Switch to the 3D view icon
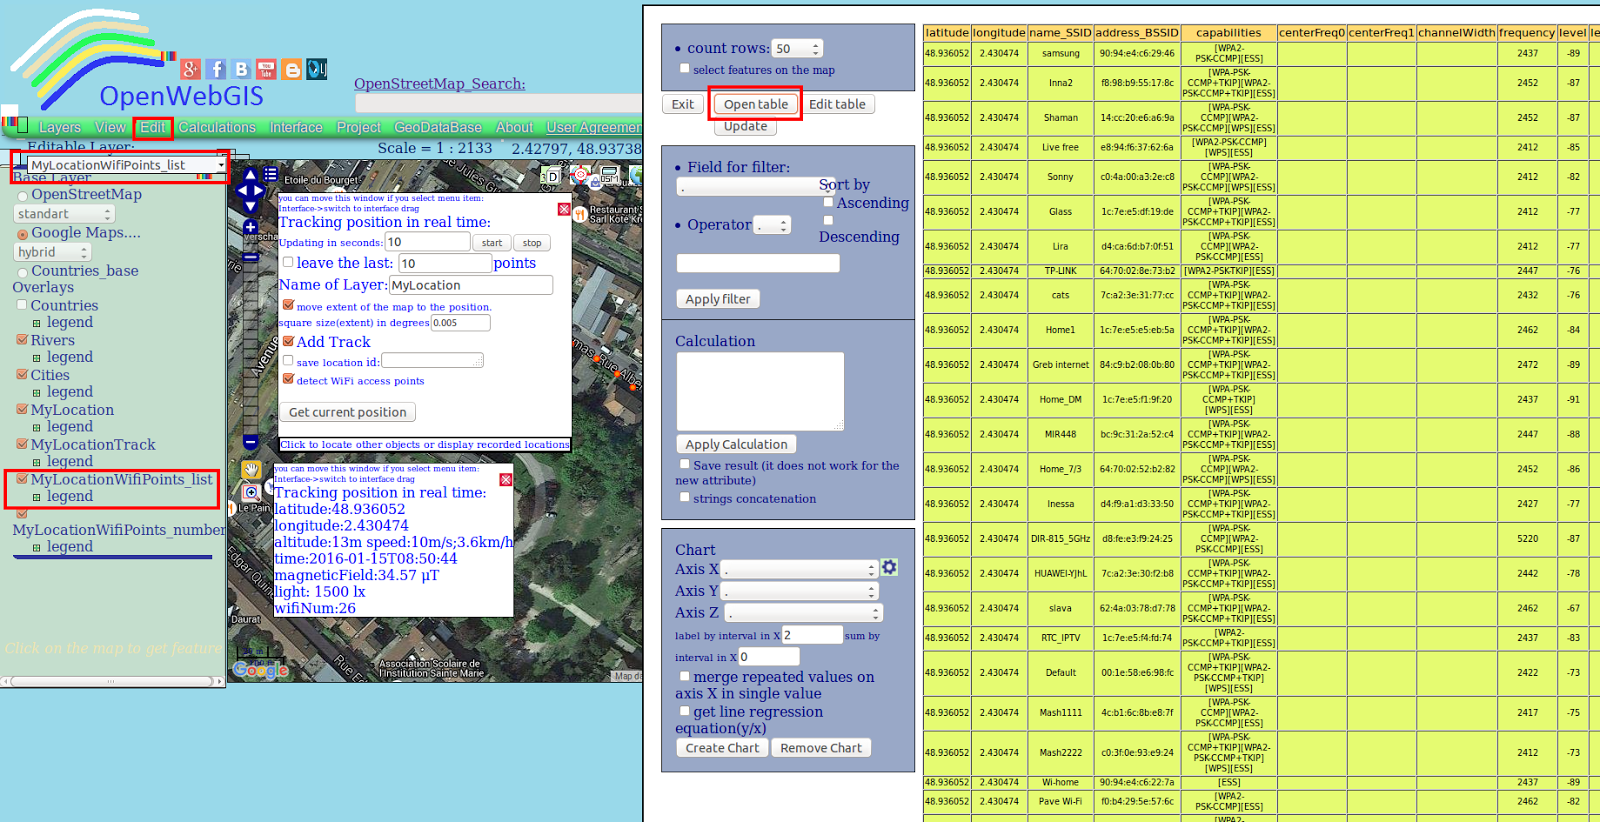 [550, 176]
